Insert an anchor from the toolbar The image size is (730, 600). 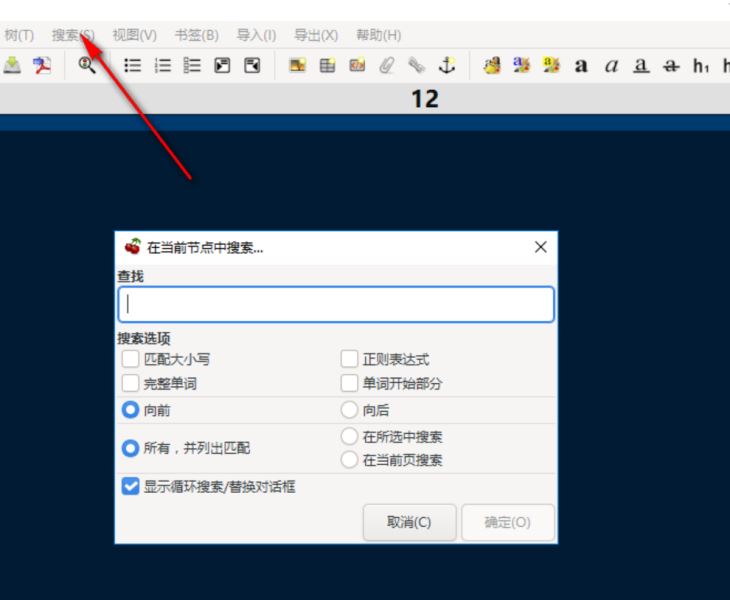(447, 66)
